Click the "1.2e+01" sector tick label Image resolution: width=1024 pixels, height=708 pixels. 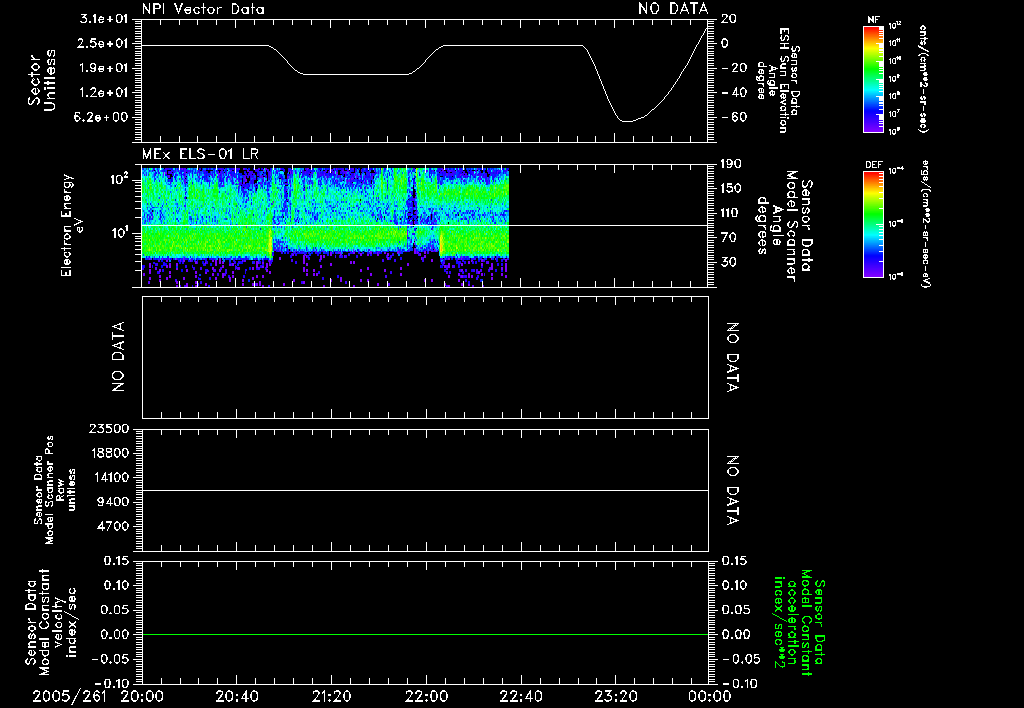pyautogui.click(x=104, y=93)
